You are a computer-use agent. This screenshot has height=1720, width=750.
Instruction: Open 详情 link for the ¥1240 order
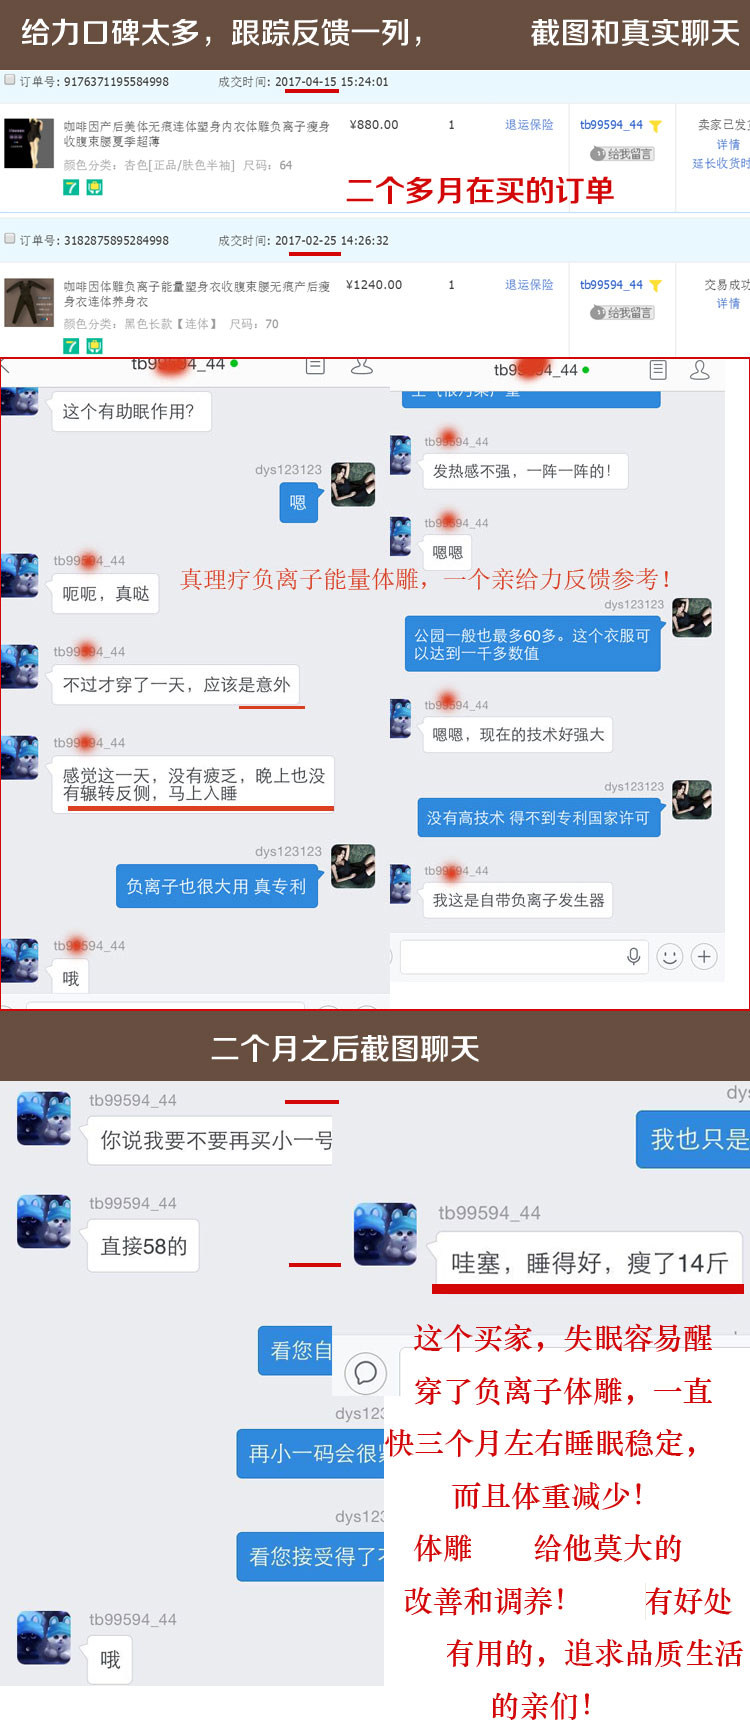pyautogui.click(x=728, y=303)
